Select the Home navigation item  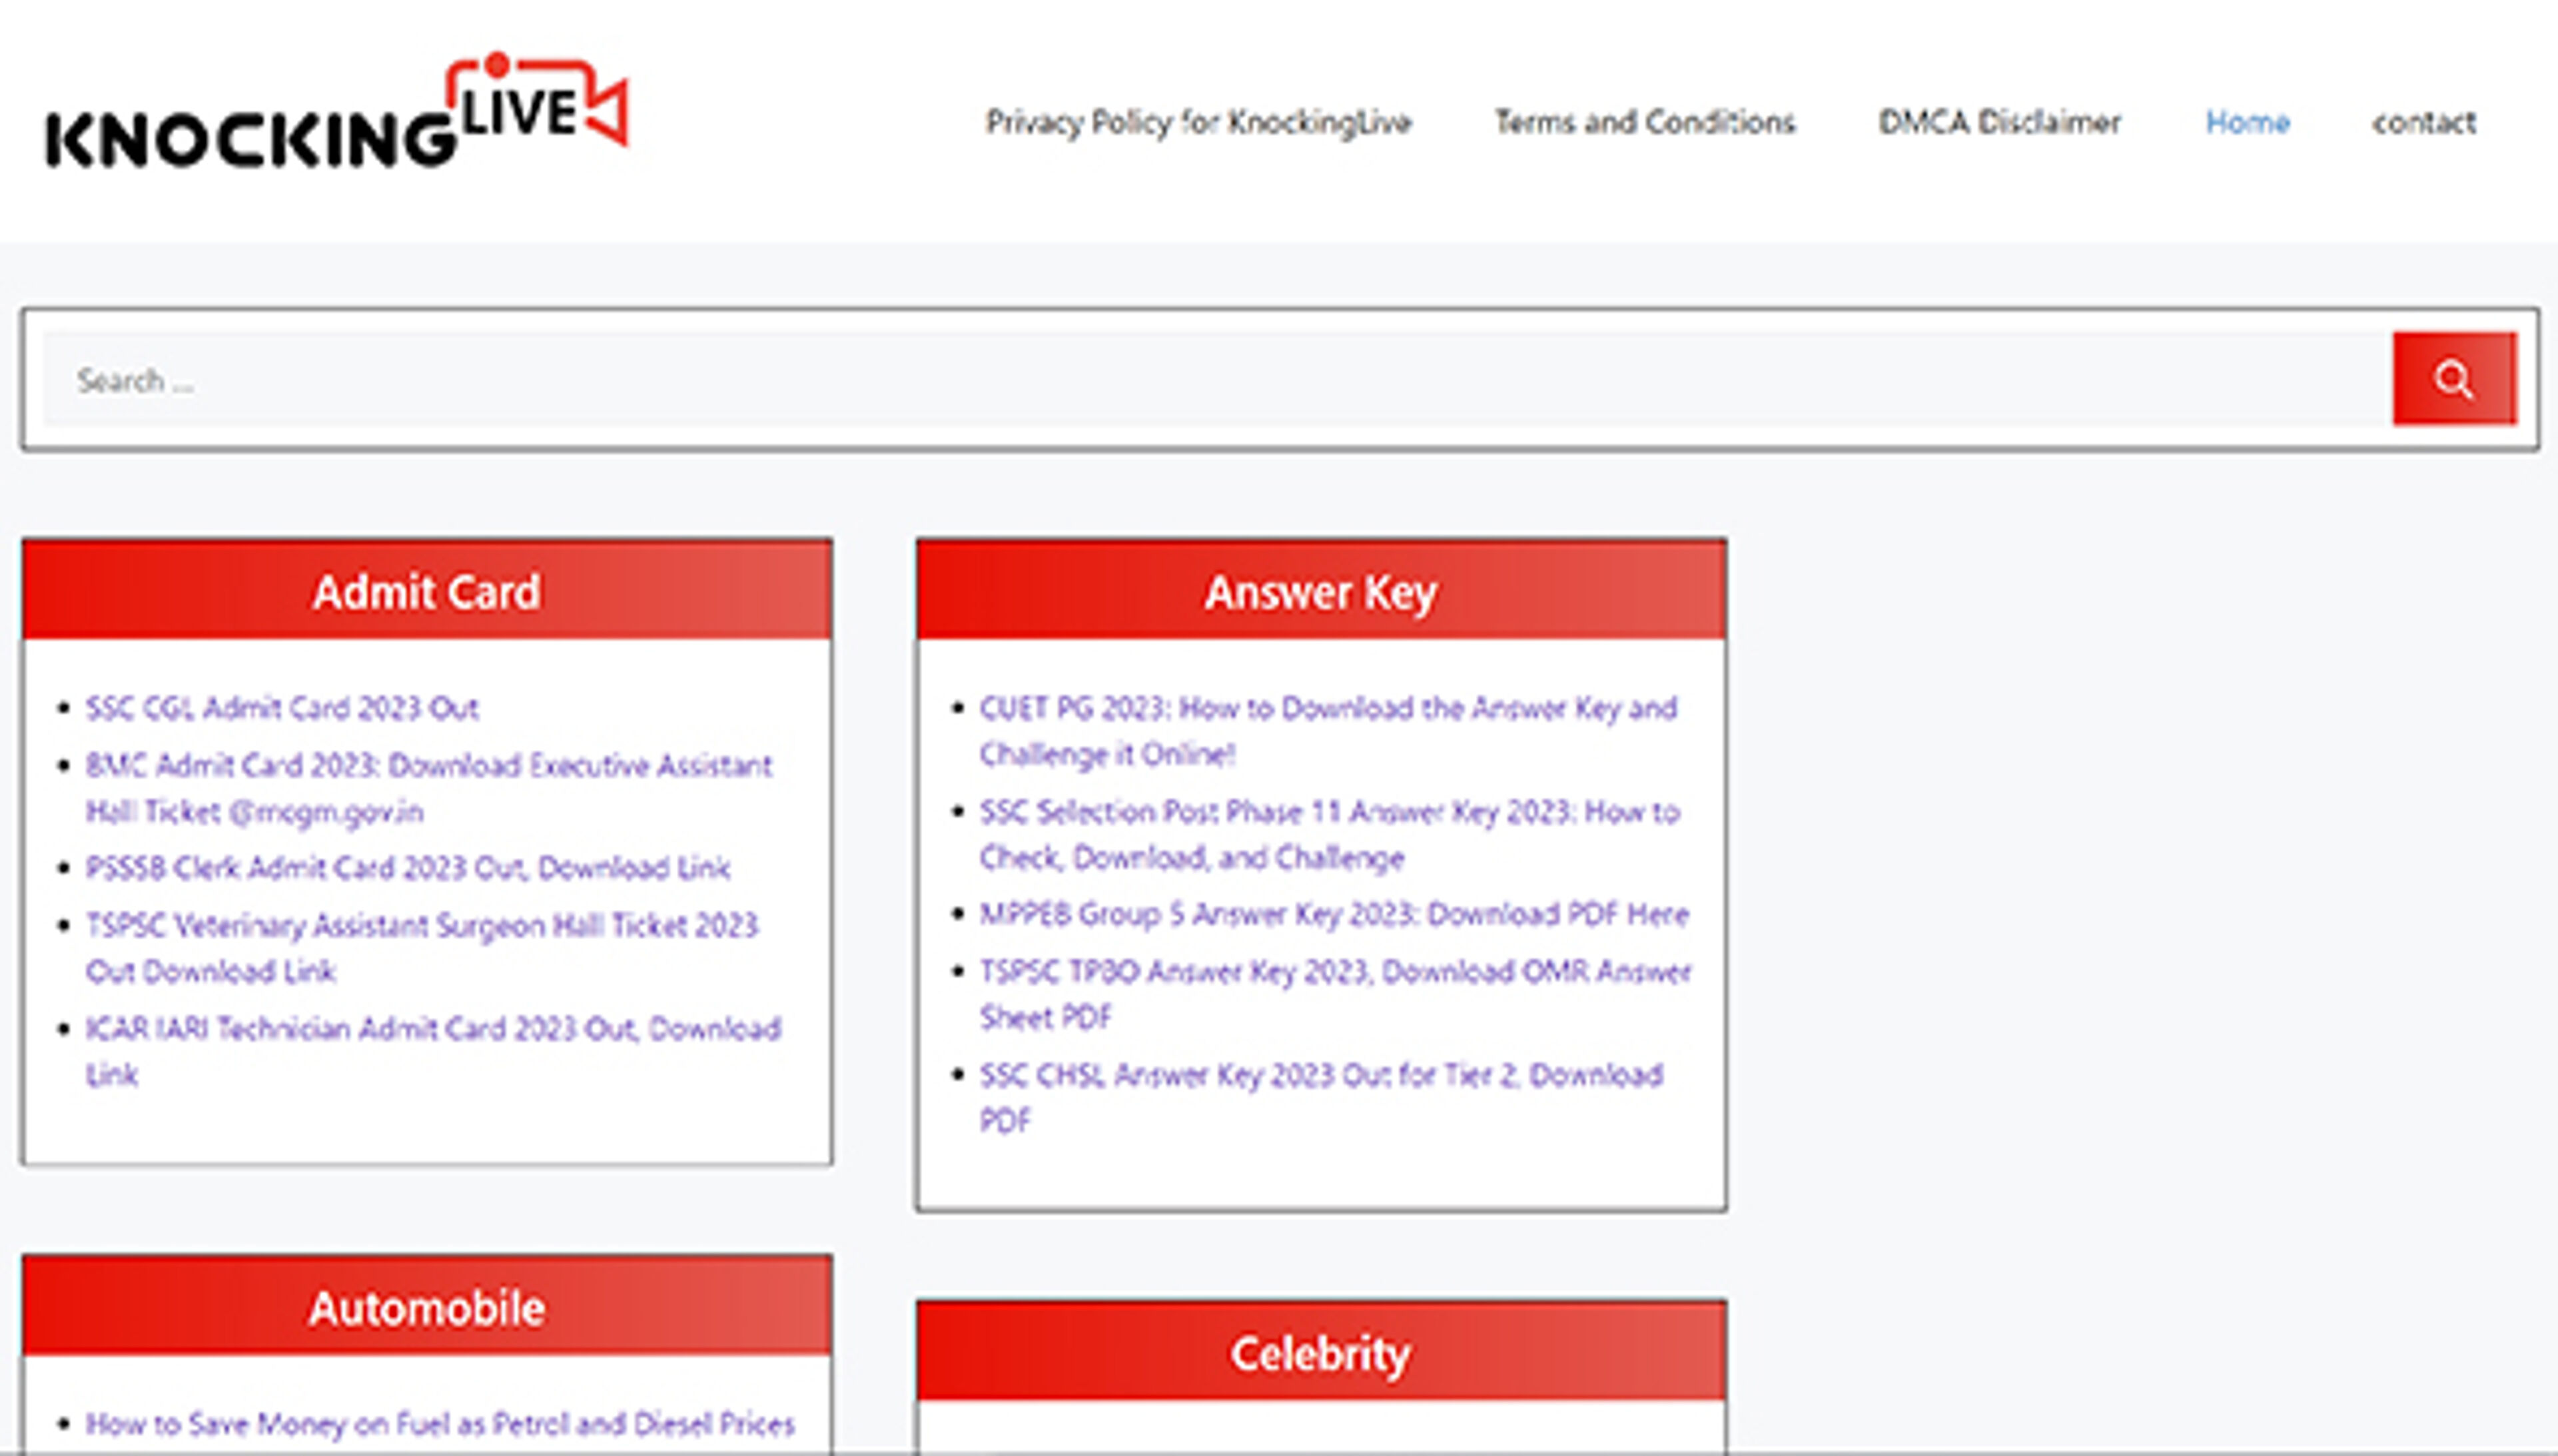(2247, 122)
